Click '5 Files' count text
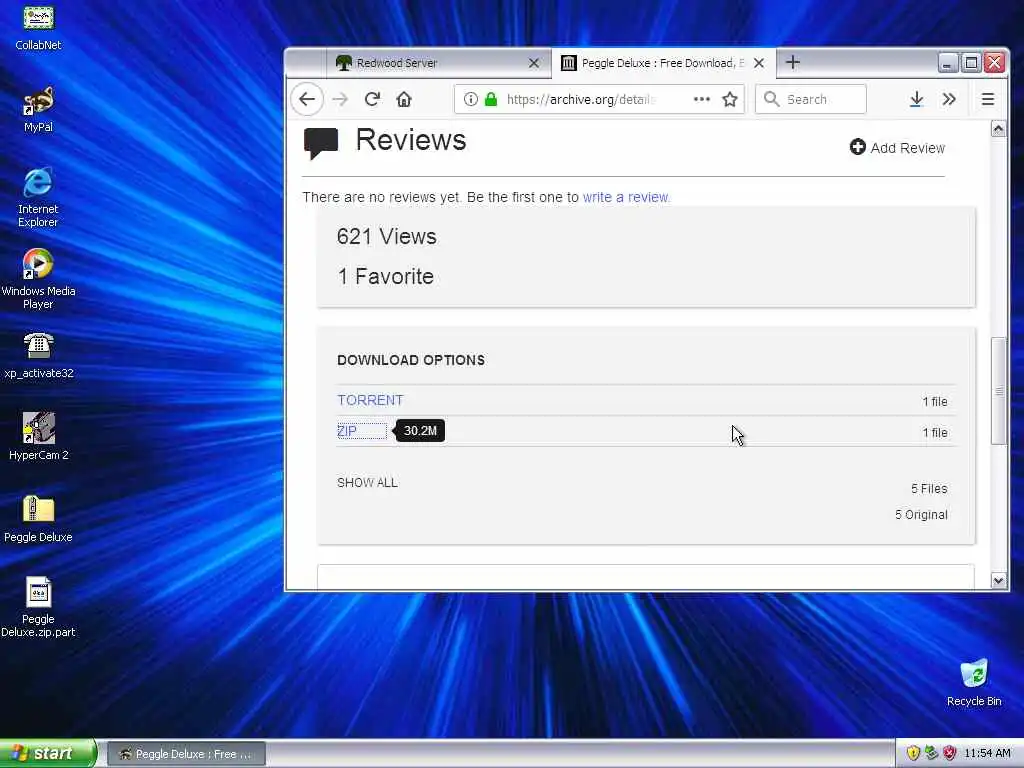The width and height of the screenshot is (1024, 768). 929,488
